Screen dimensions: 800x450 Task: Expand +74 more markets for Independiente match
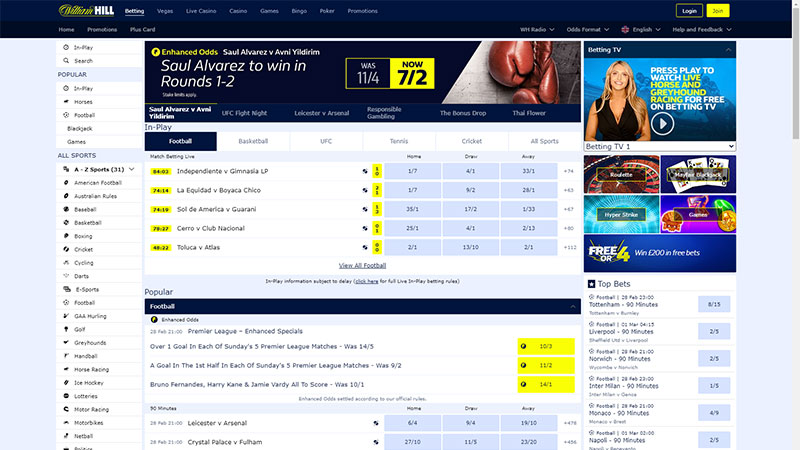569,171
